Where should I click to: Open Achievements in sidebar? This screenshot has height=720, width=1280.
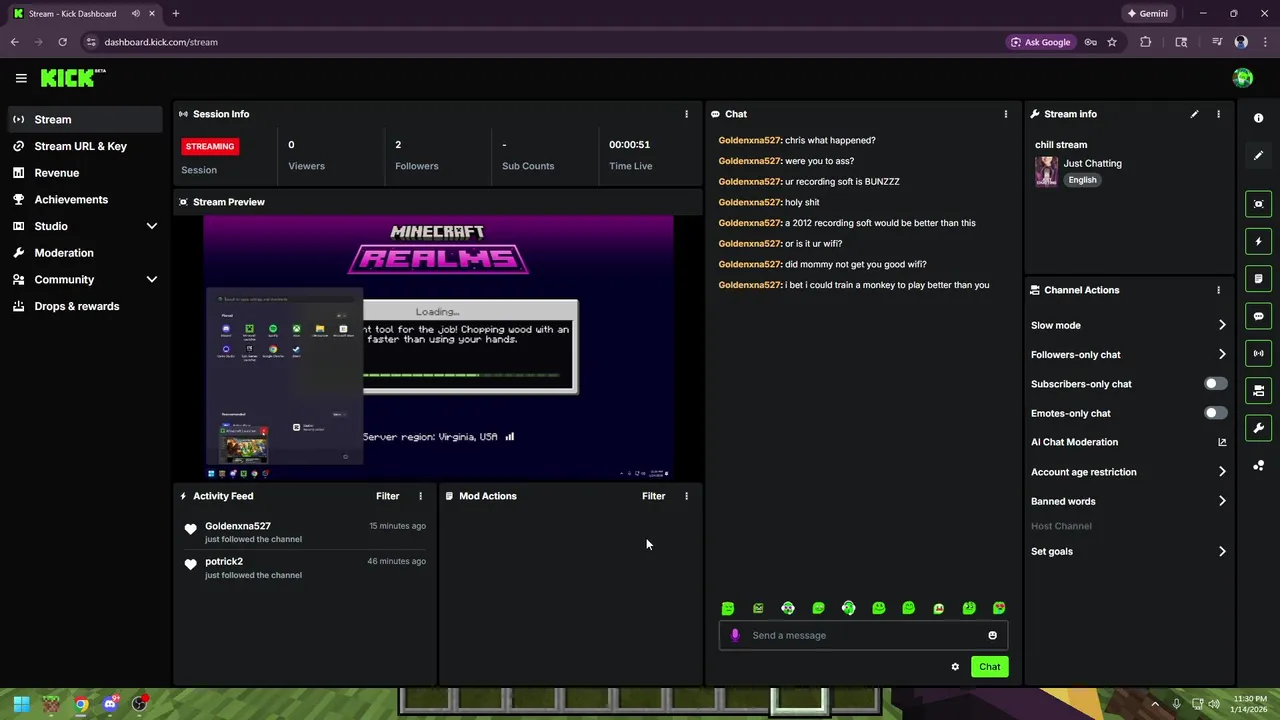tap(85, 199)
